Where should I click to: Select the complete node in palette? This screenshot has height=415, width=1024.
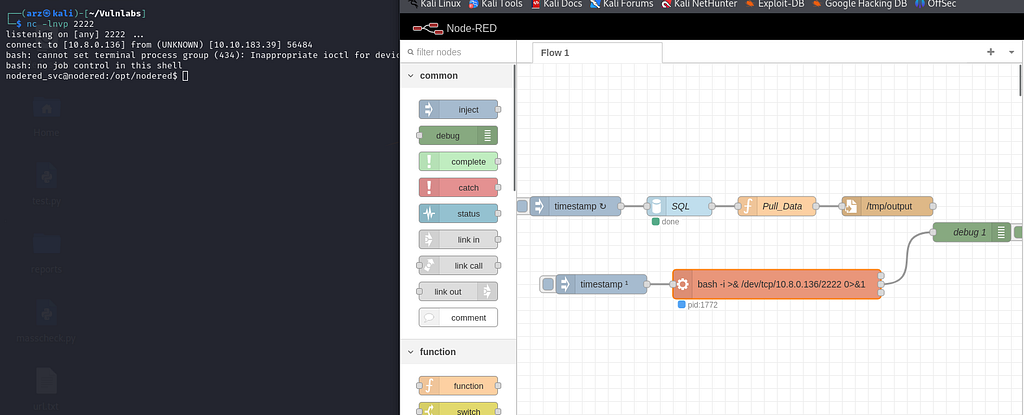pyautogui.click(x=458, y=161)
